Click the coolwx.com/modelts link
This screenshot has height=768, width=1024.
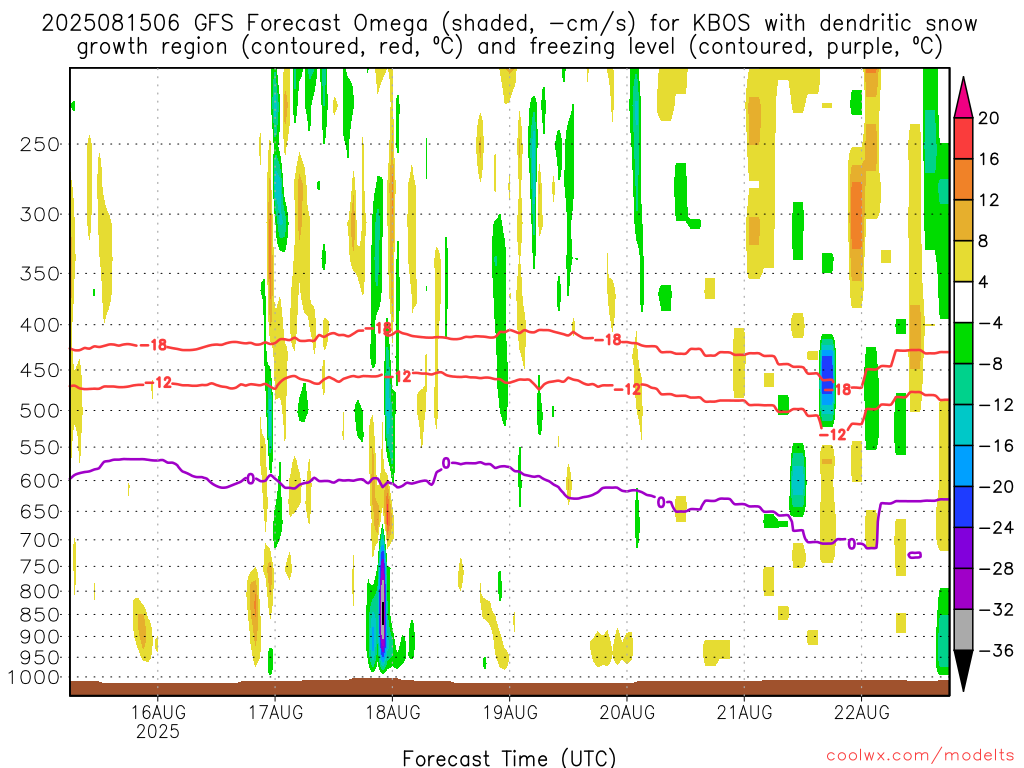(x=920, y=756)
